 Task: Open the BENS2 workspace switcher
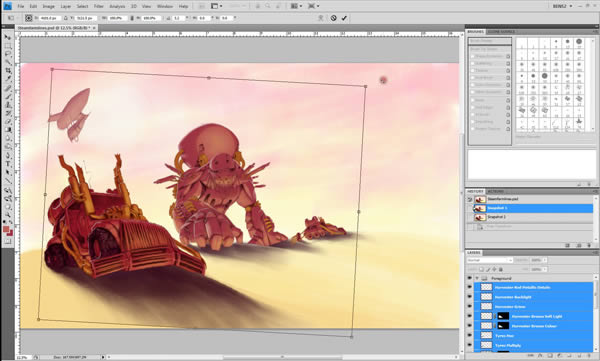coord(562,6)
